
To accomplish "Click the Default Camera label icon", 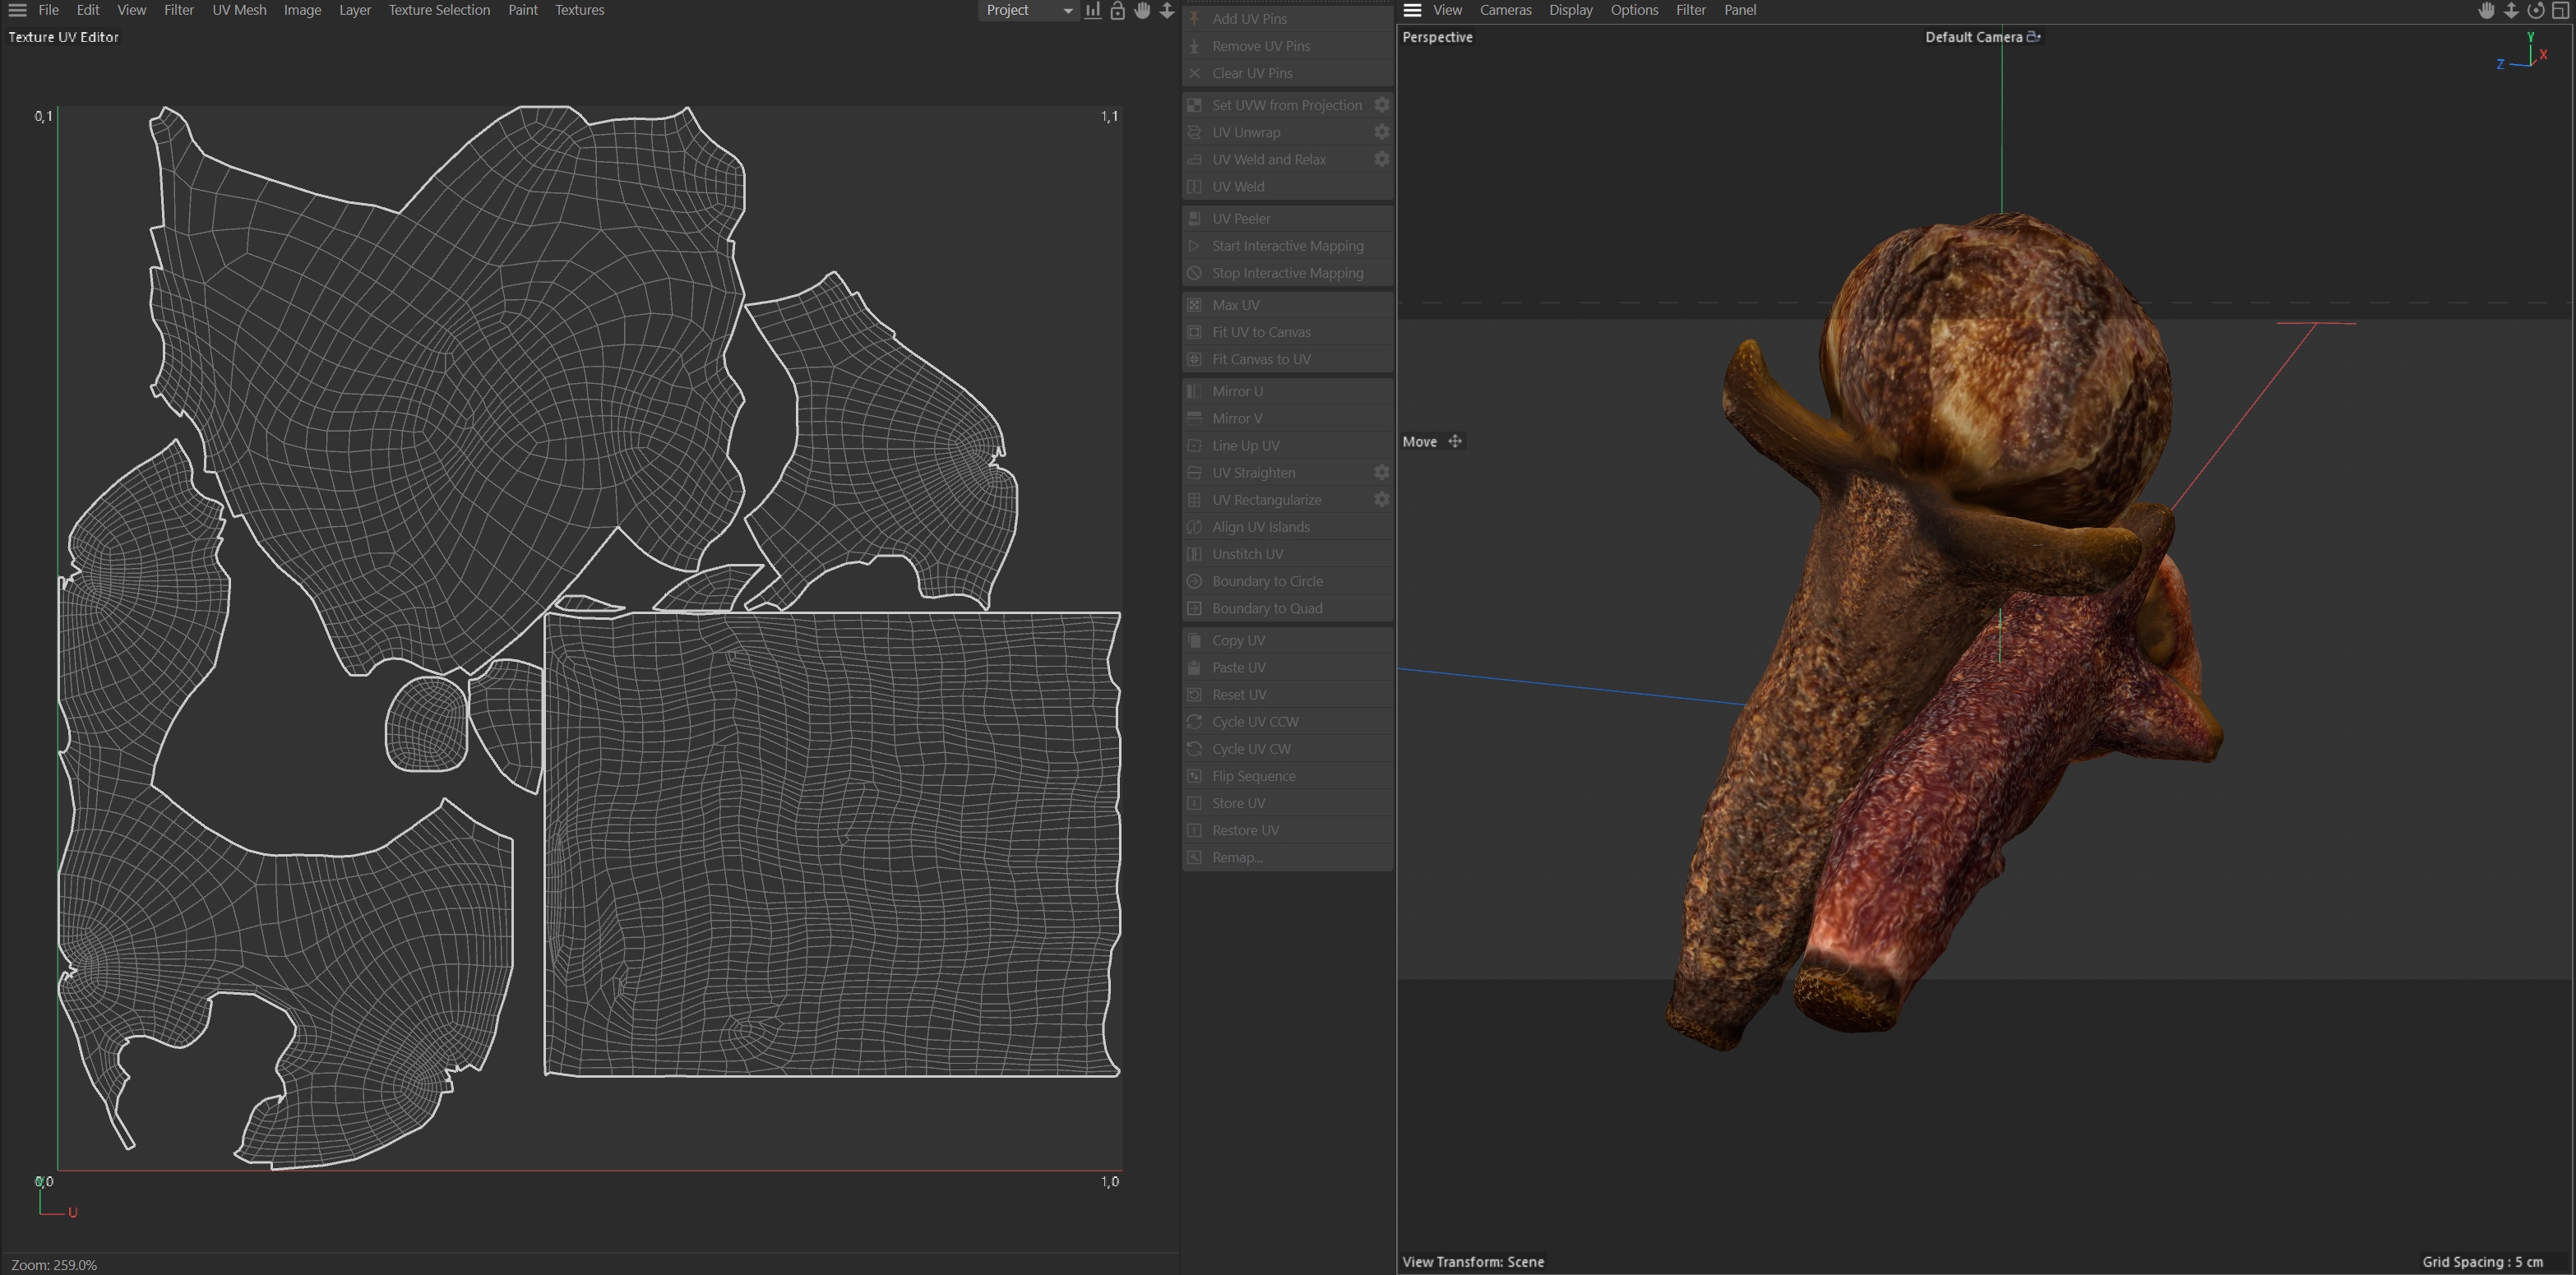I will (x=2033, y=37).
